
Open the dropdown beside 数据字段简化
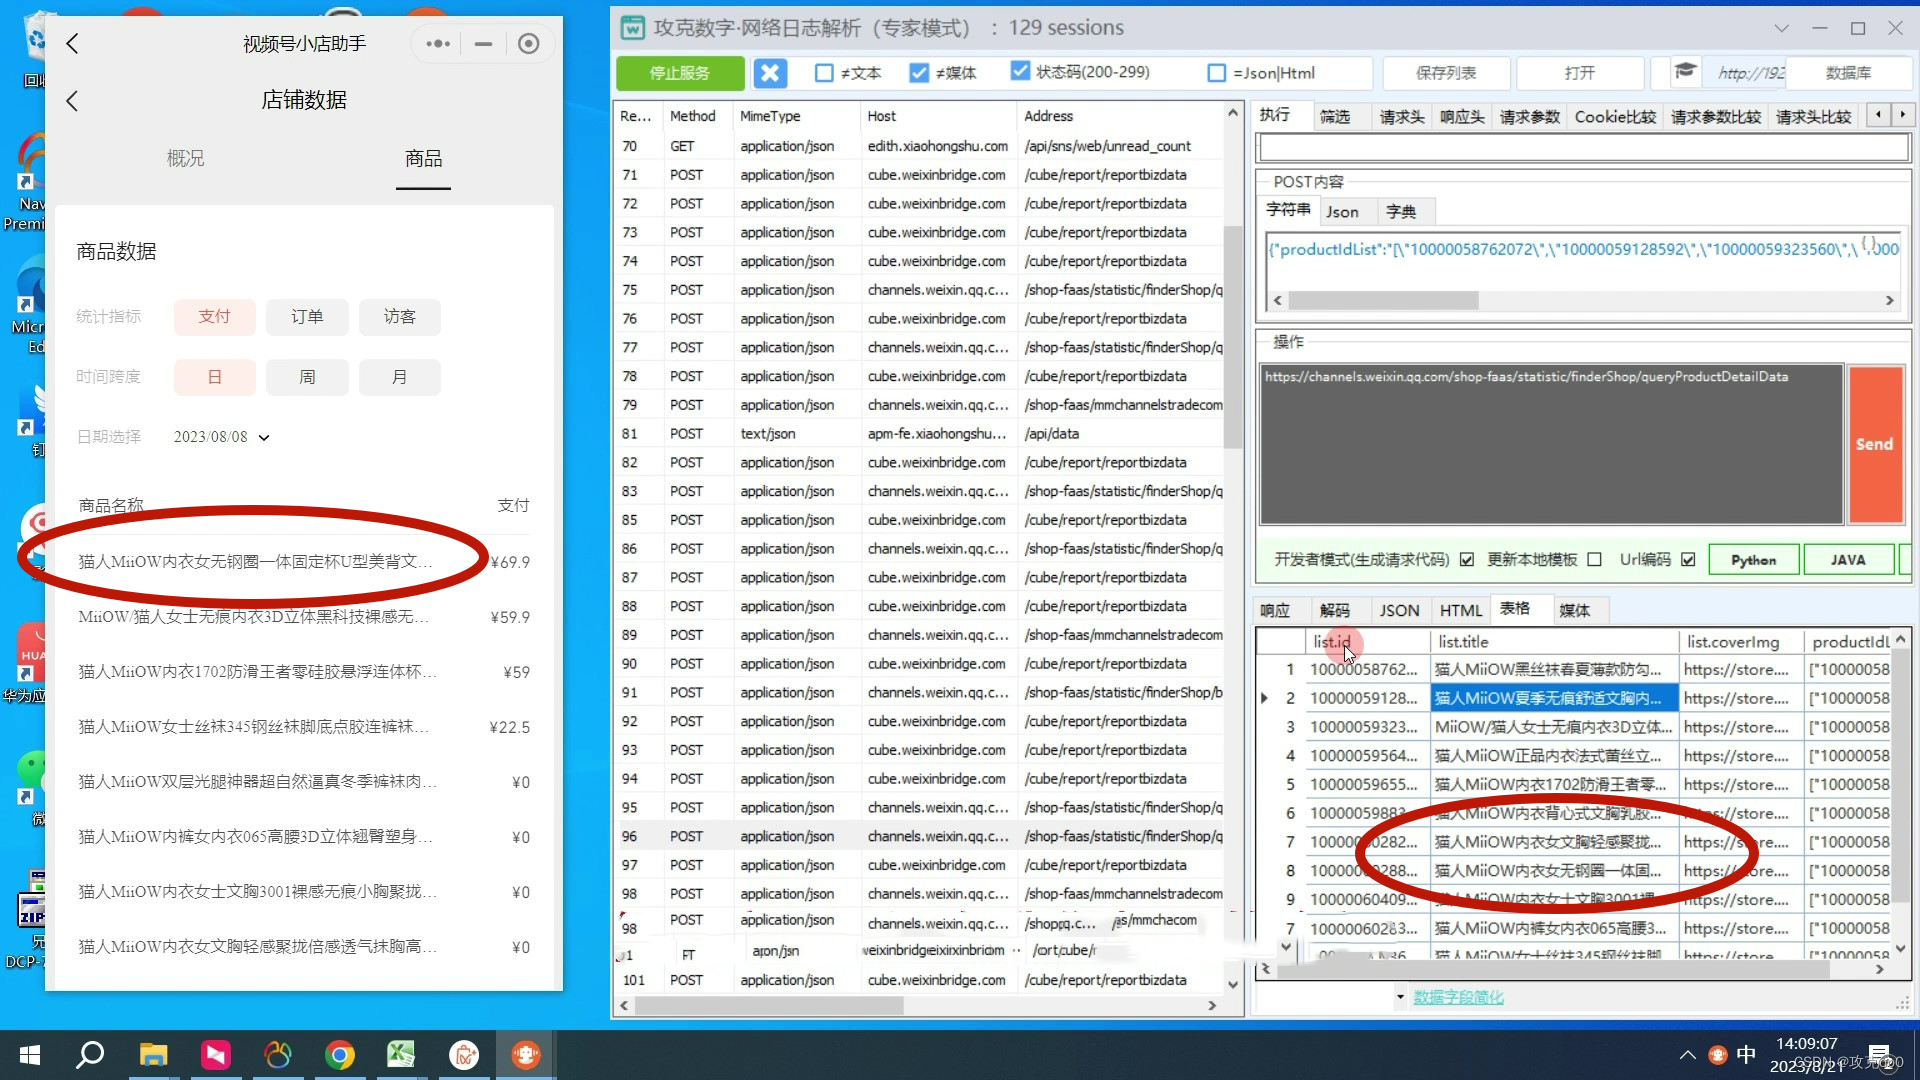tap(1399, 997)
